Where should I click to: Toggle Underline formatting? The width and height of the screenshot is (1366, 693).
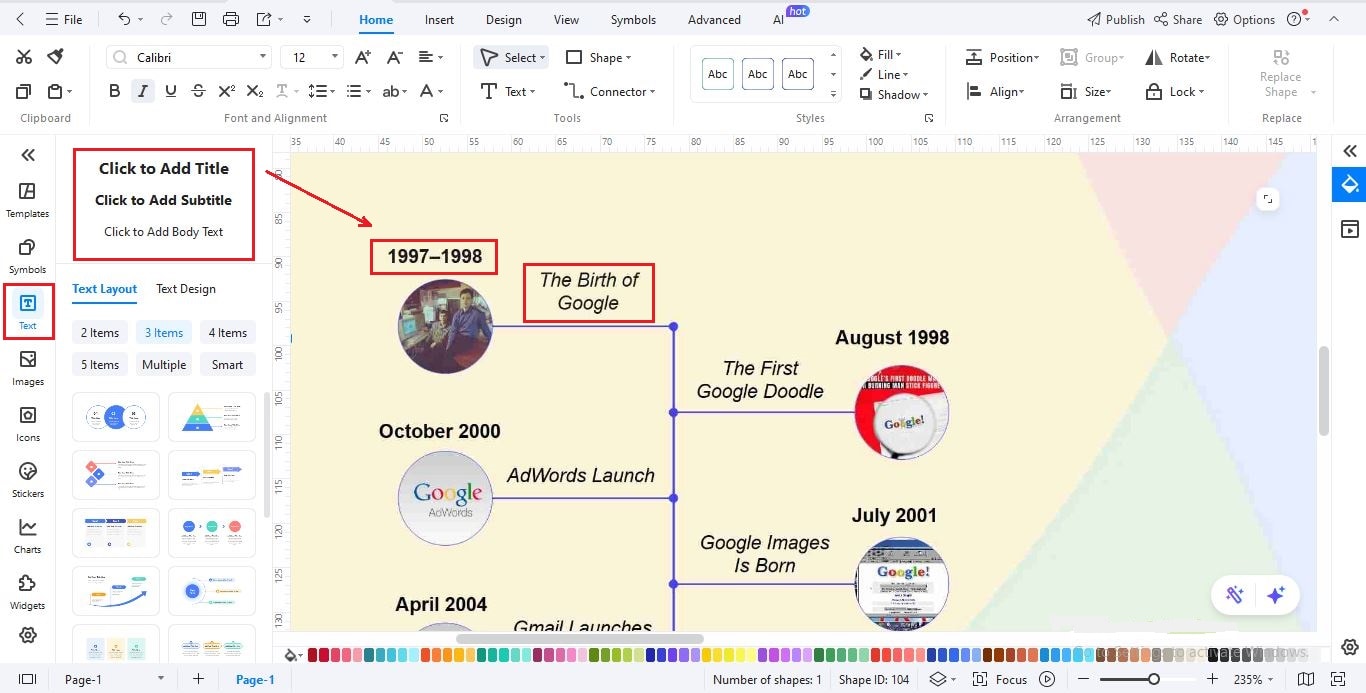pos(170,91)
